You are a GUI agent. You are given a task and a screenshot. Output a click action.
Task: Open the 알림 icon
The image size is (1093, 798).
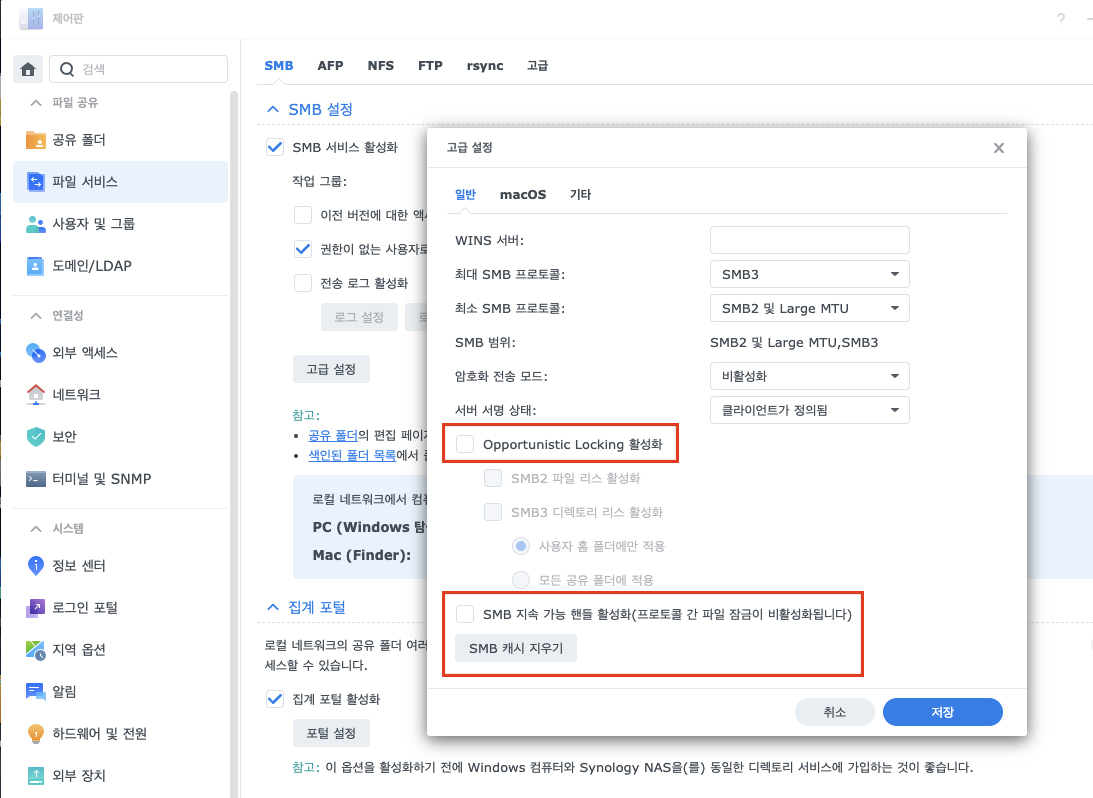click(36, 691)
